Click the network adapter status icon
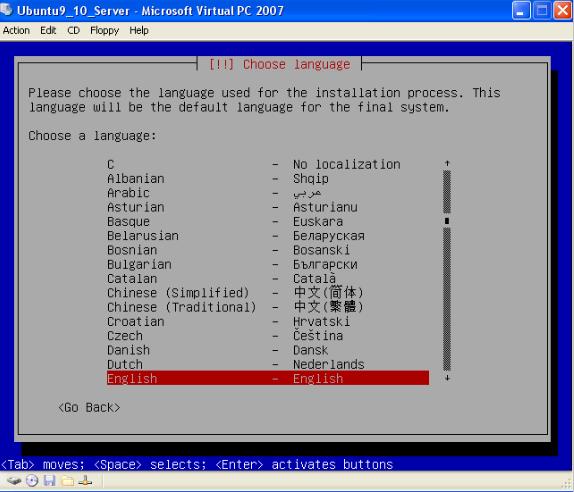 pyautogui.click(x=85, y=480)
